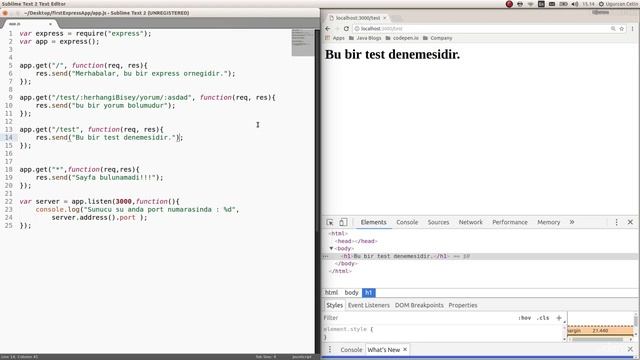This screenshot has width=640, height=360.
Task: Open the drawer three-dot menu
Action: point(330,350)
